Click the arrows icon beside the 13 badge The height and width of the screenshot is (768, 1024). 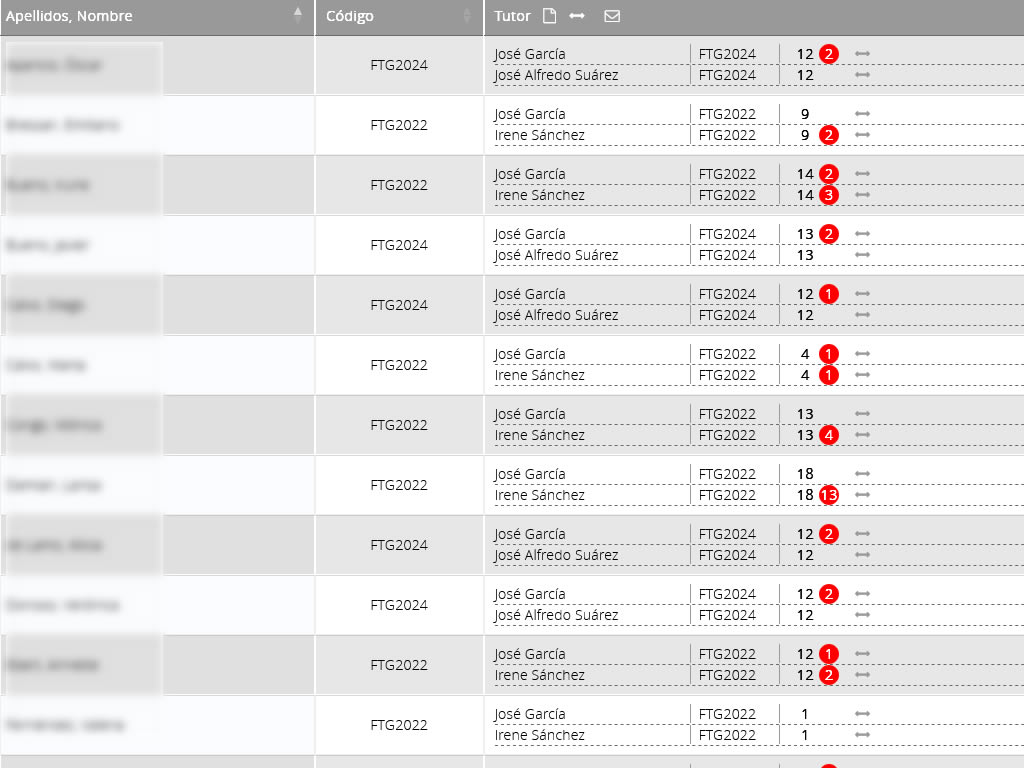pyautogui.click(x=863, y=495)
